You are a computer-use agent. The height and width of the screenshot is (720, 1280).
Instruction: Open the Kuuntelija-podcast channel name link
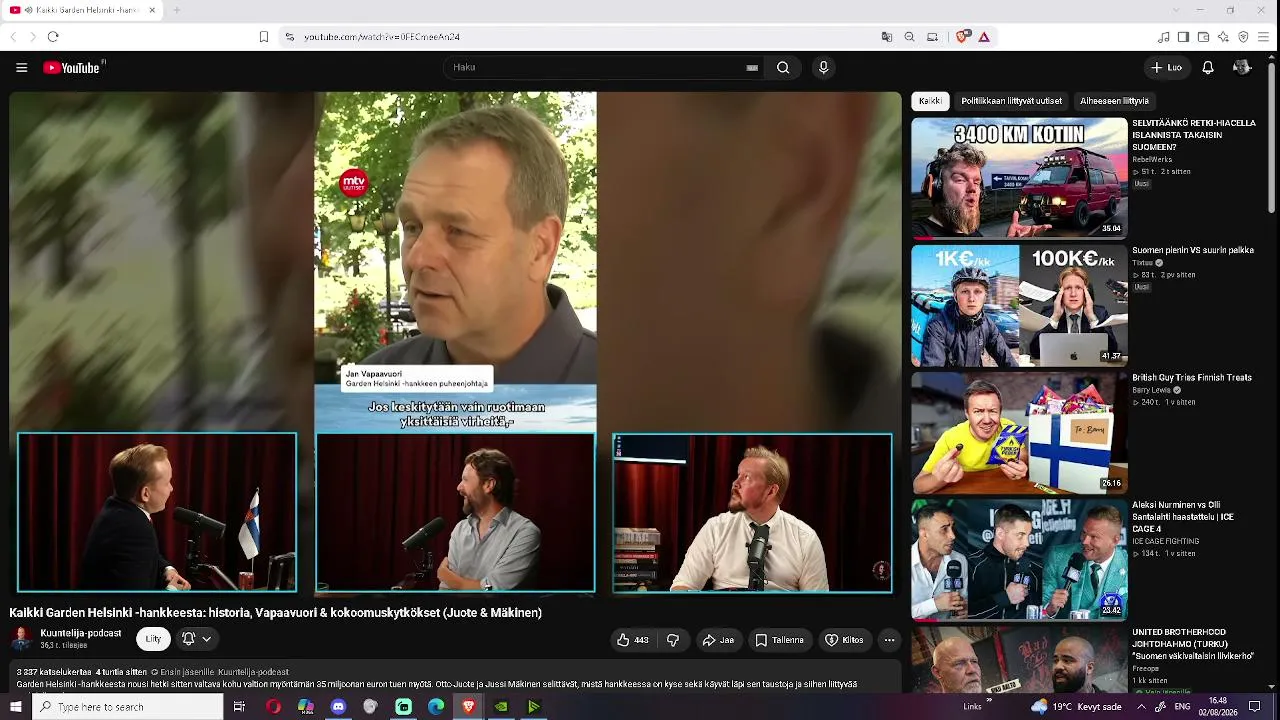pos(81,633)
